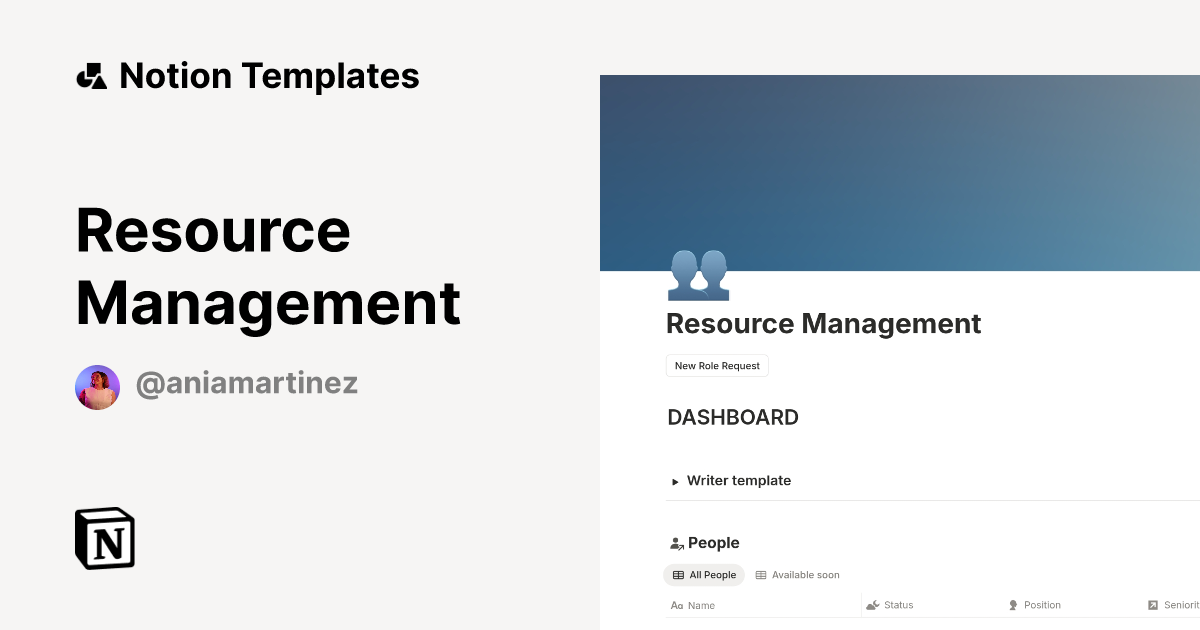Click the New Role Request button
Image resolution: width=1200 pixels, height=630 pixels.
[717, 365]
